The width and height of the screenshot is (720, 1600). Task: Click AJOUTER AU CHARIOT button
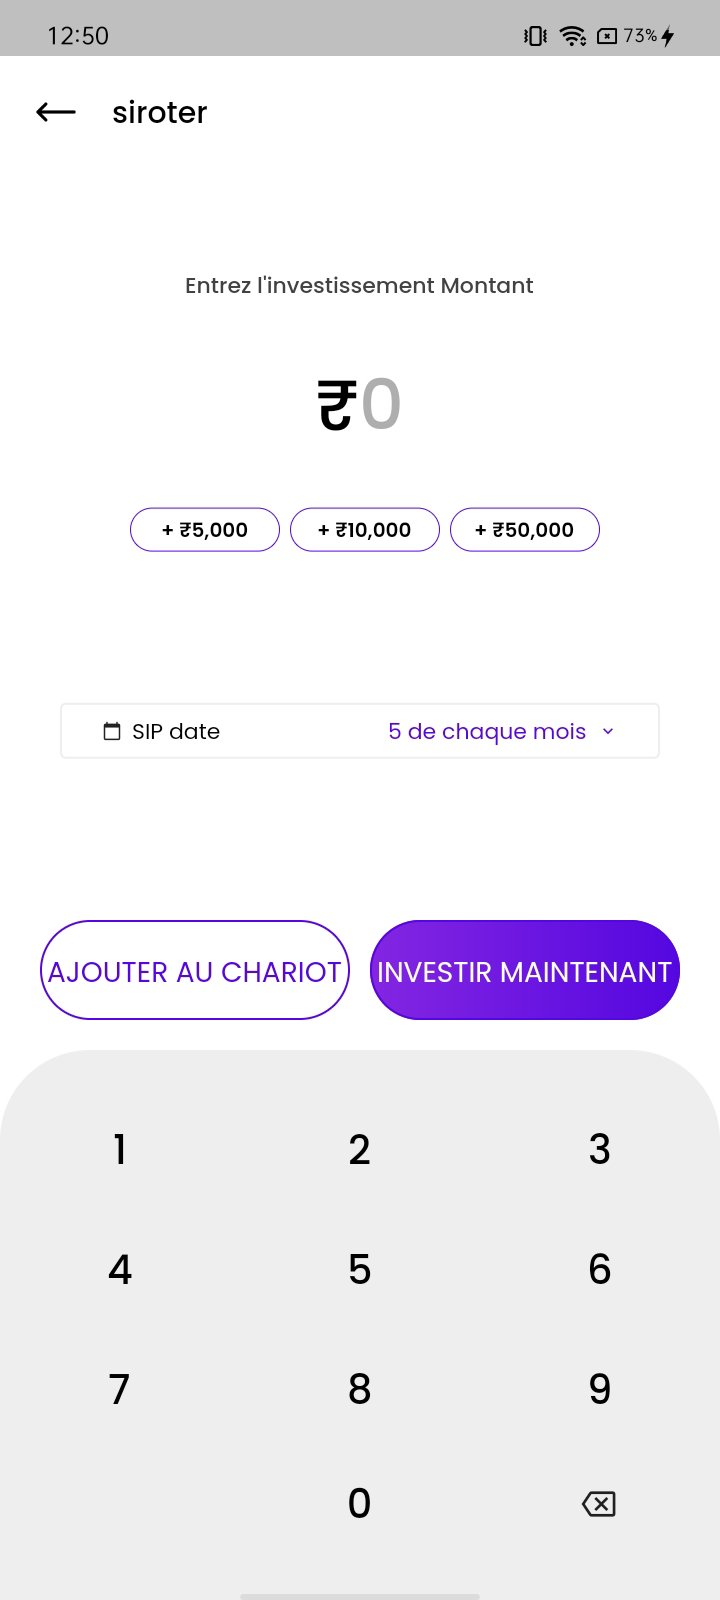(x=195, y=970)
